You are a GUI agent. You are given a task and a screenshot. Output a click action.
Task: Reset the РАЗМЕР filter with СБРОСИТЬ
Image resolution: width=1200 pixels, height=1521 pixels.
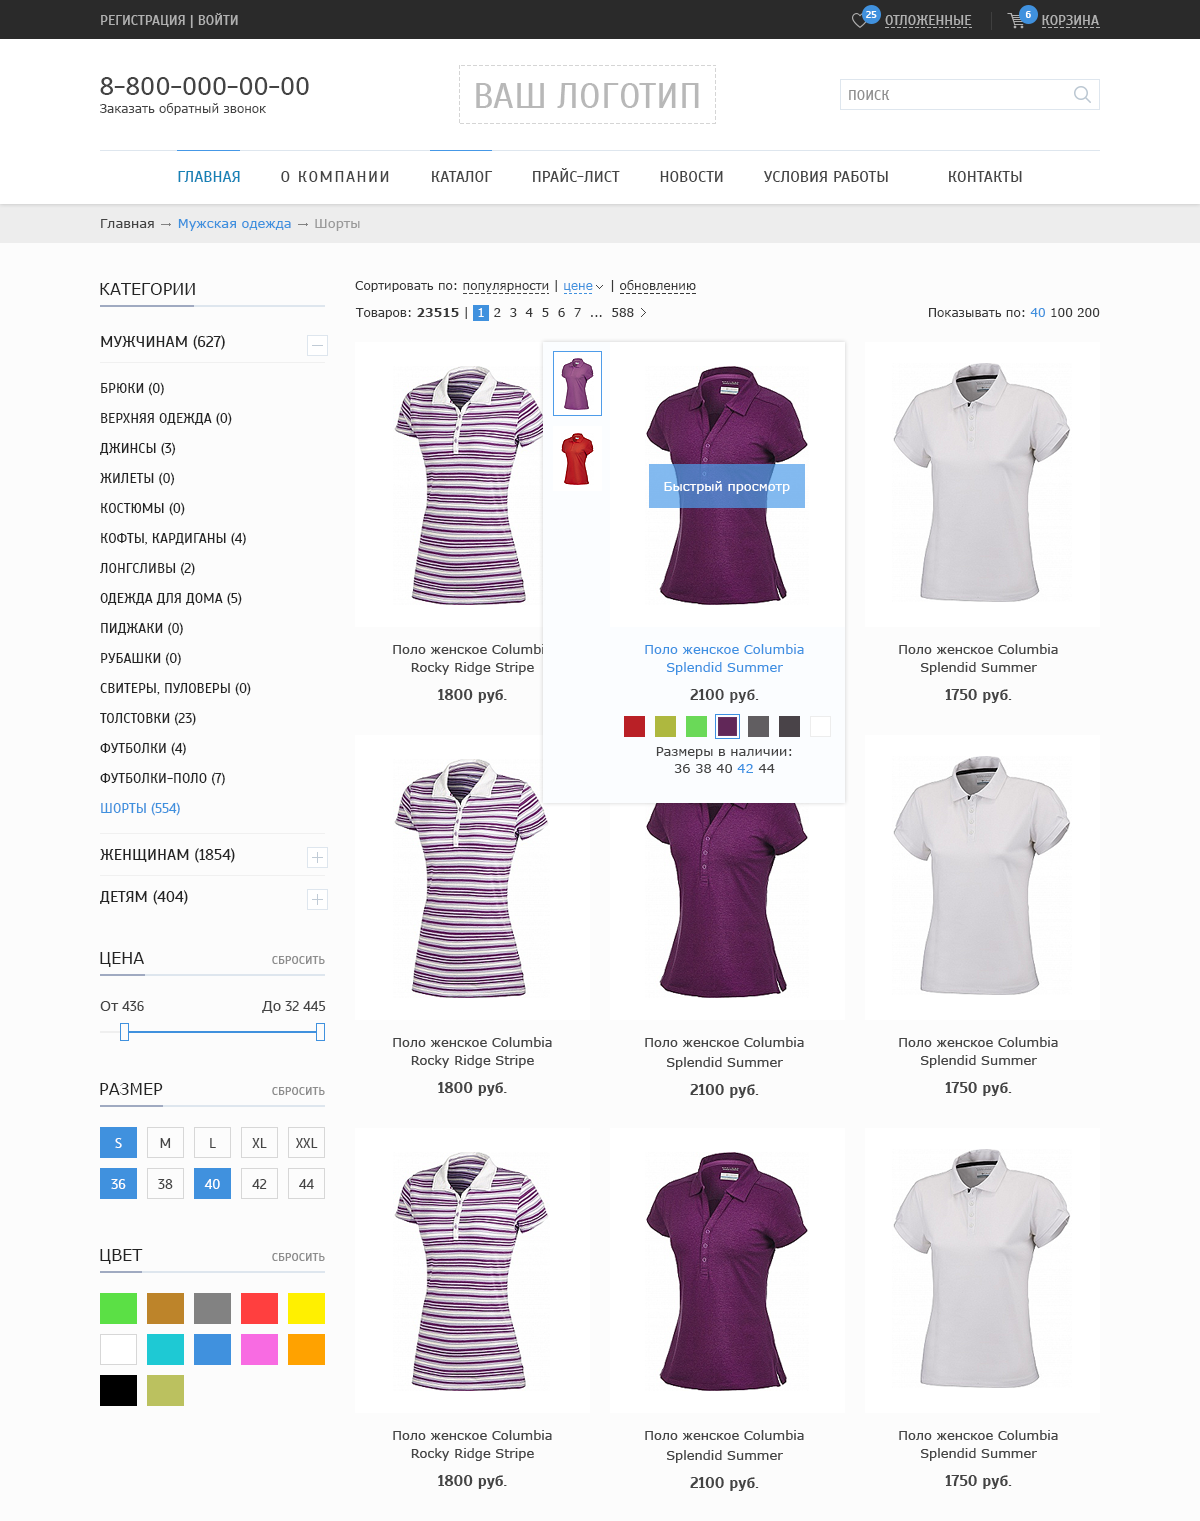coord(298,1091)
